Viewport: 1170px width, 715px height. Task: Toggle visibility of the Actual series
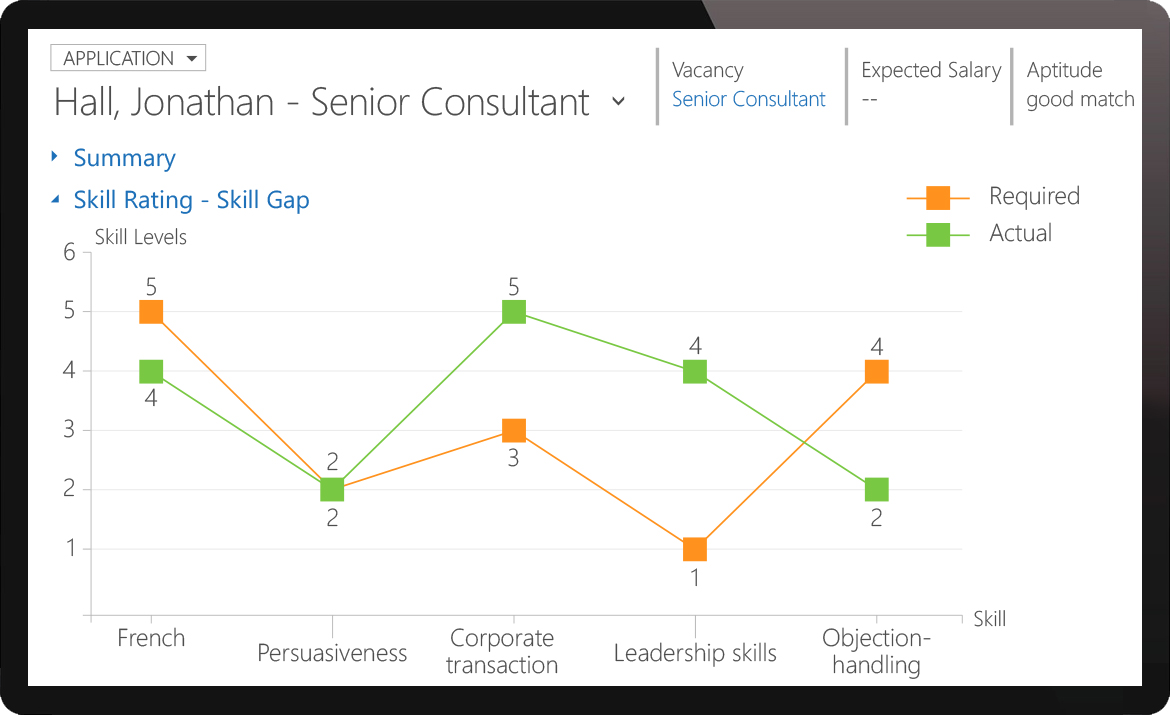(x=1019, y=233)
